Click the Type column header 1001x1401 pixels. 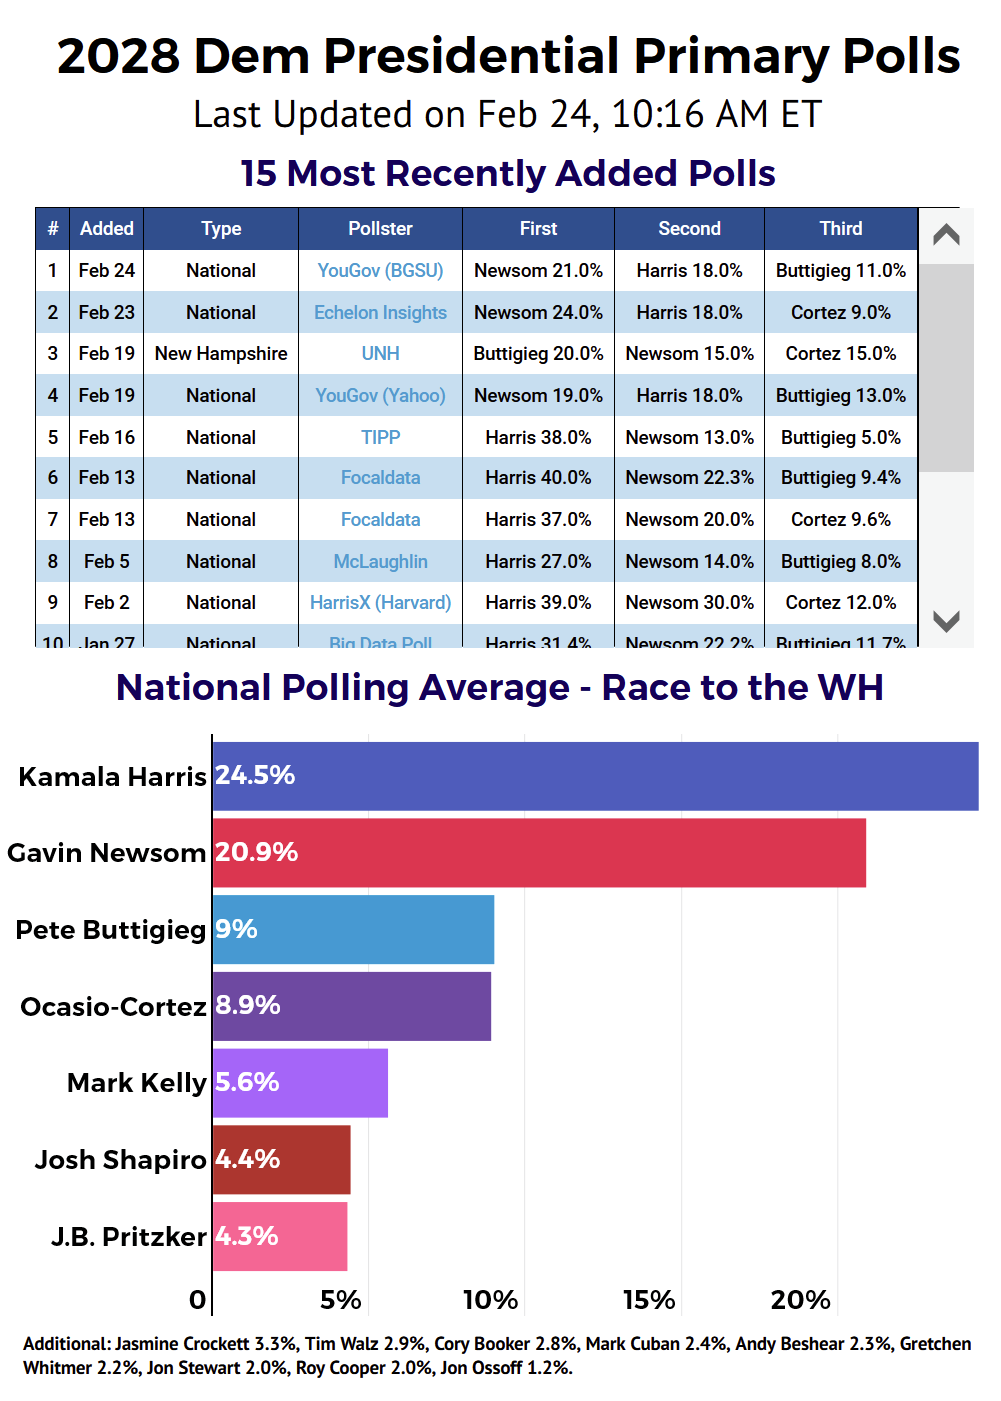tap(221, 229)
